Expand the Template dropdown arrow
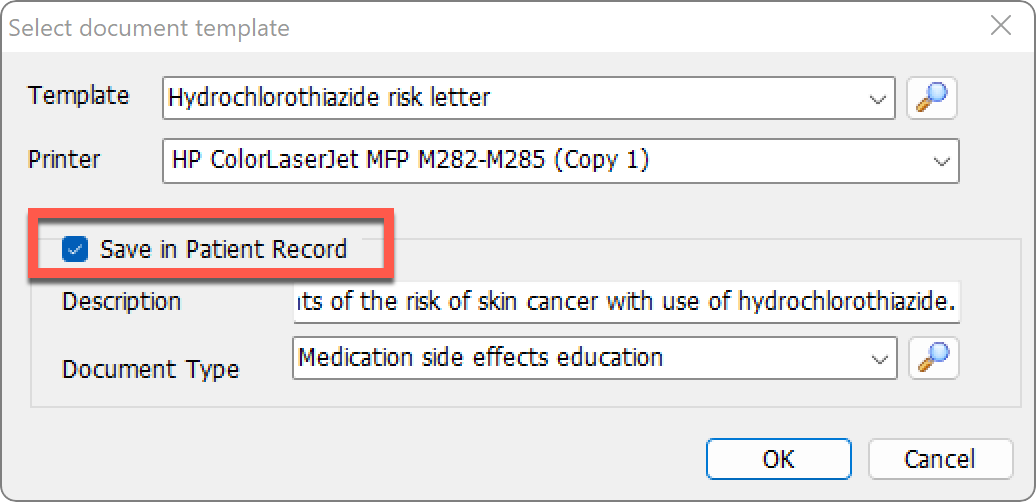 click(877, 99)
